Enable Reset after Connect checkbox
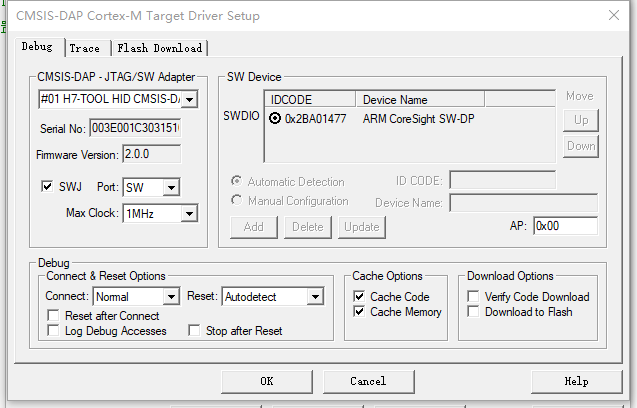Viewport: 637px width, 408px height. coord(53,315)
